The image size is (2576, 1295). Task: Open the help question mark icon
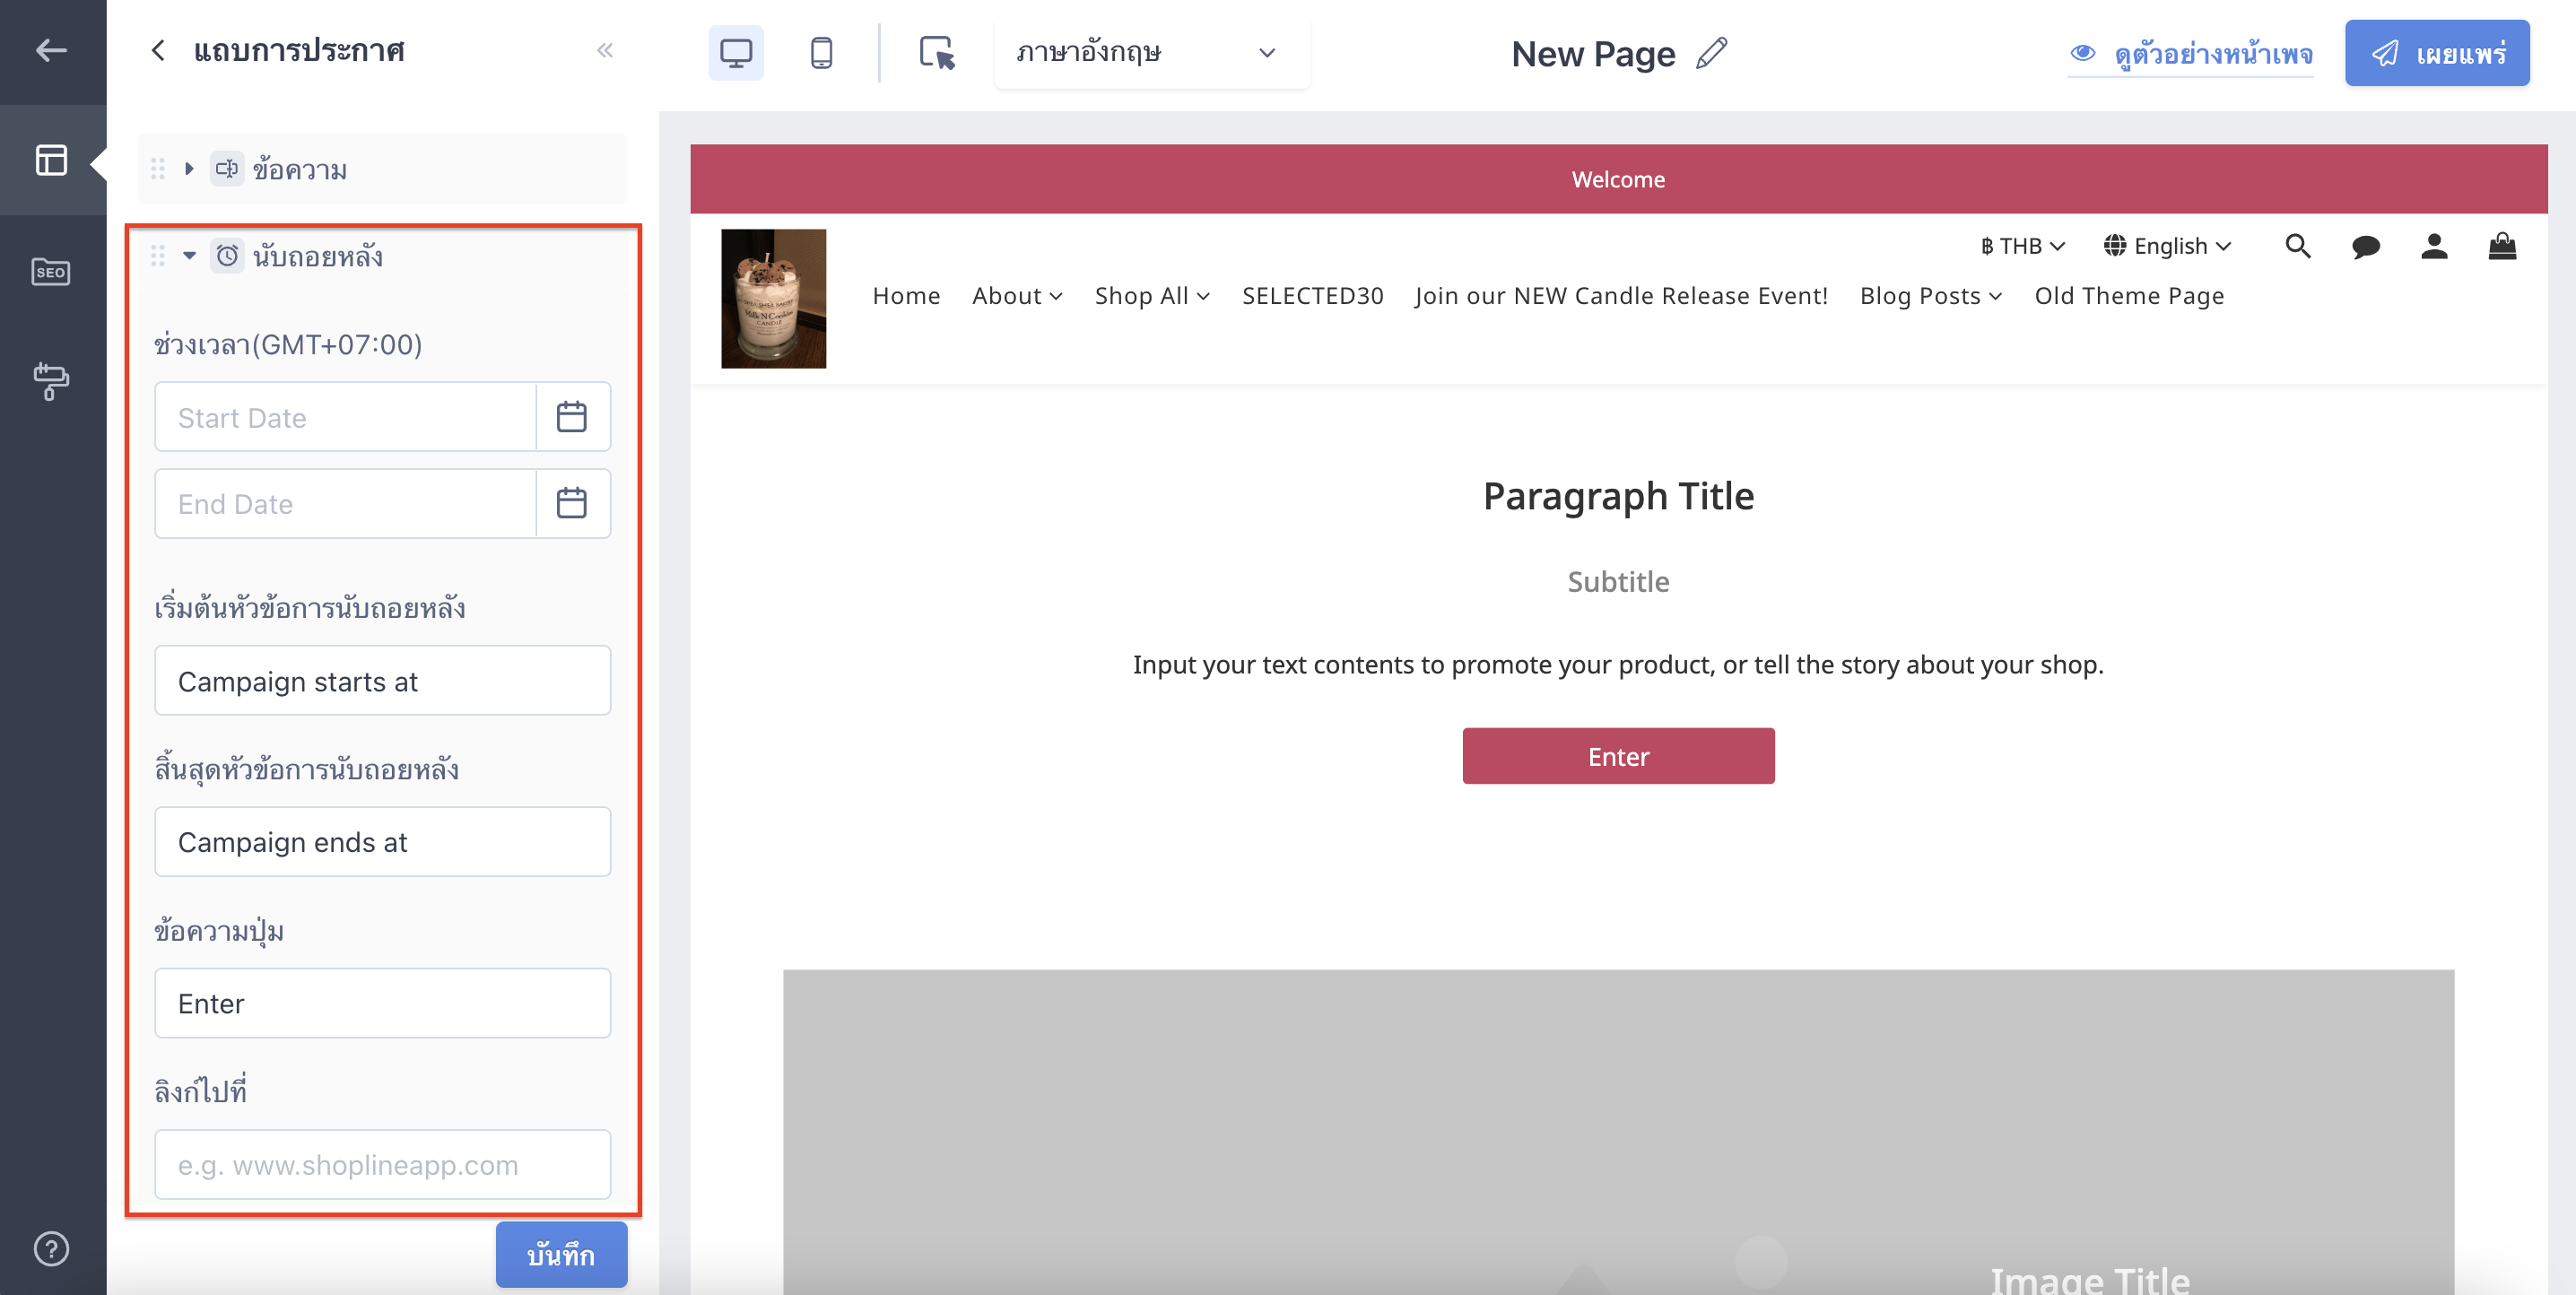51,1248
